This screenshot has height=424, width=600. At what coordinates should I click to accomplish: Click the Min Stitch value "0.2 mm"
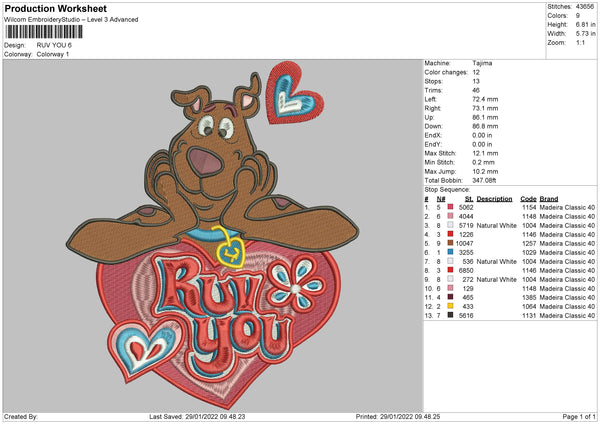pos(484,162)
